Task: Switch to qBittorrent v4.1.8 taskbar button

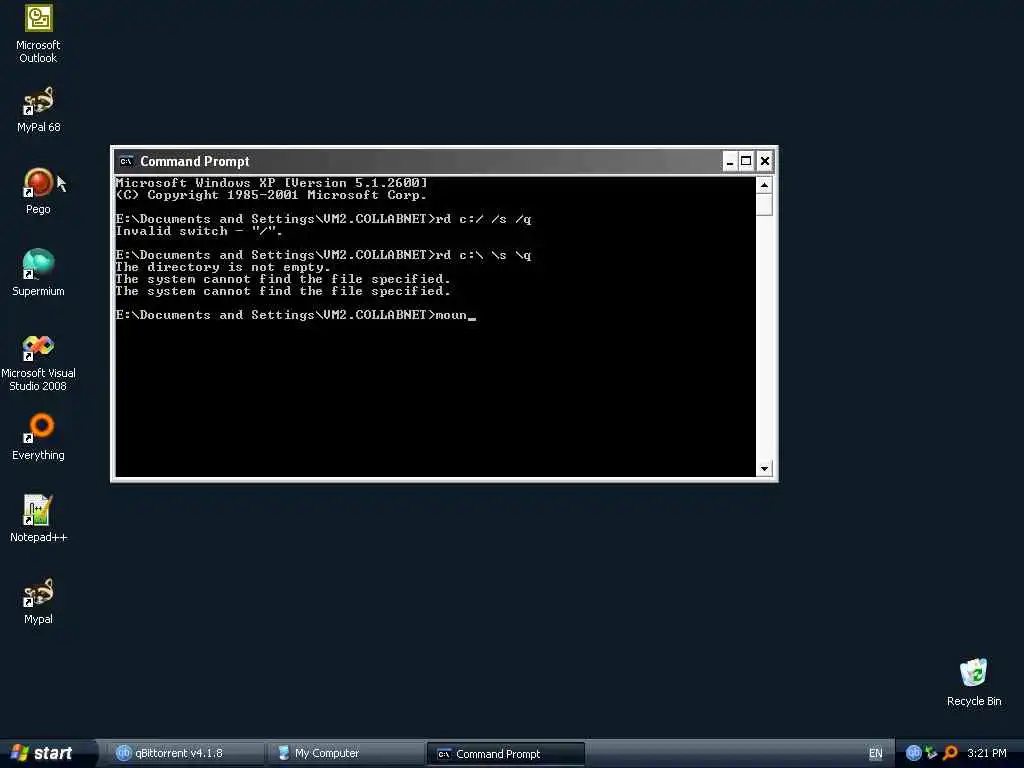Action: coord(186,753)
